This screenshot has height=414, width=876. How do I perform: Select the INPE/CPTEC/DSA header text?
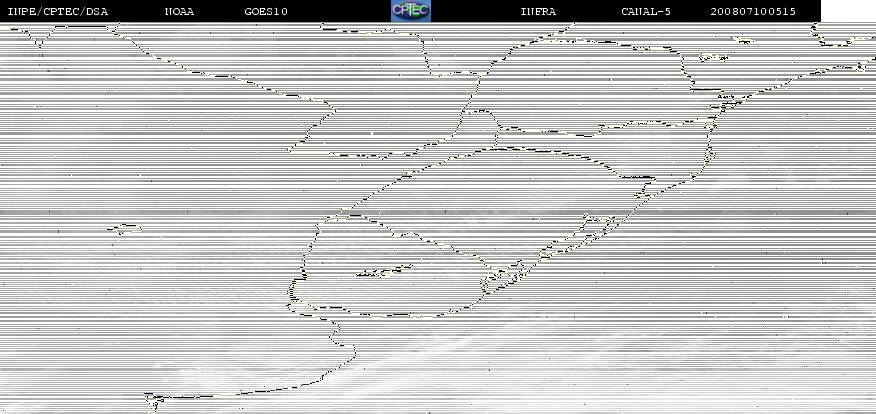(58, 11)
